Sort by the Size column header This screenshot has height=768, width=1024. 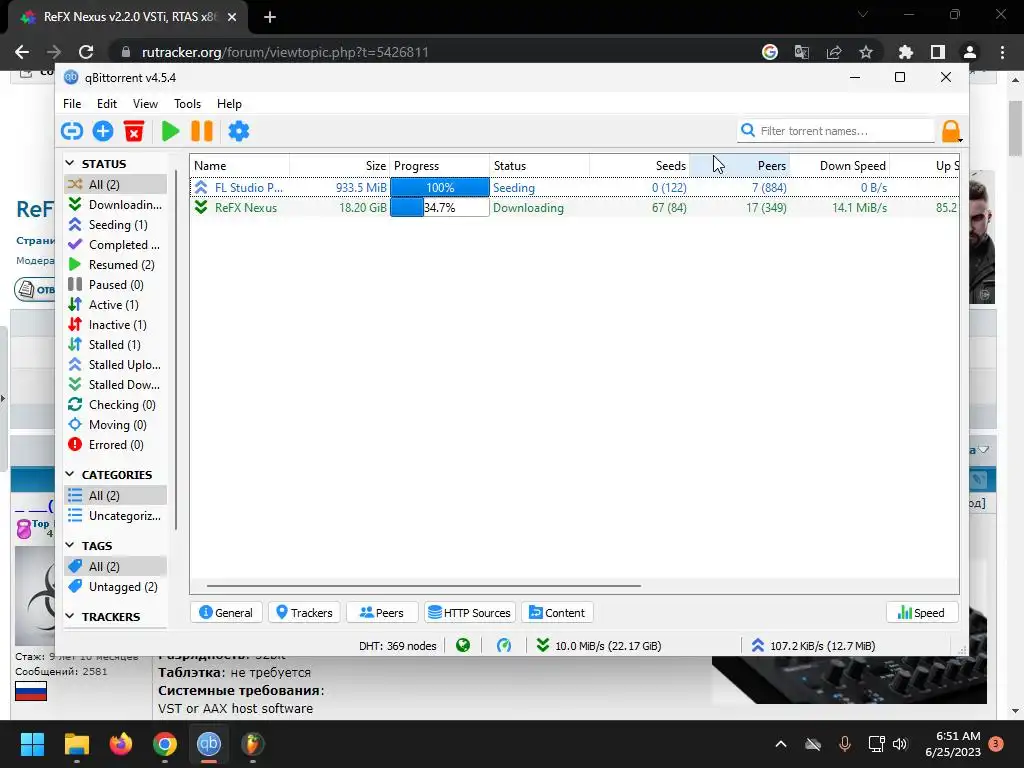pyautogui.click(x=340, y=166)
